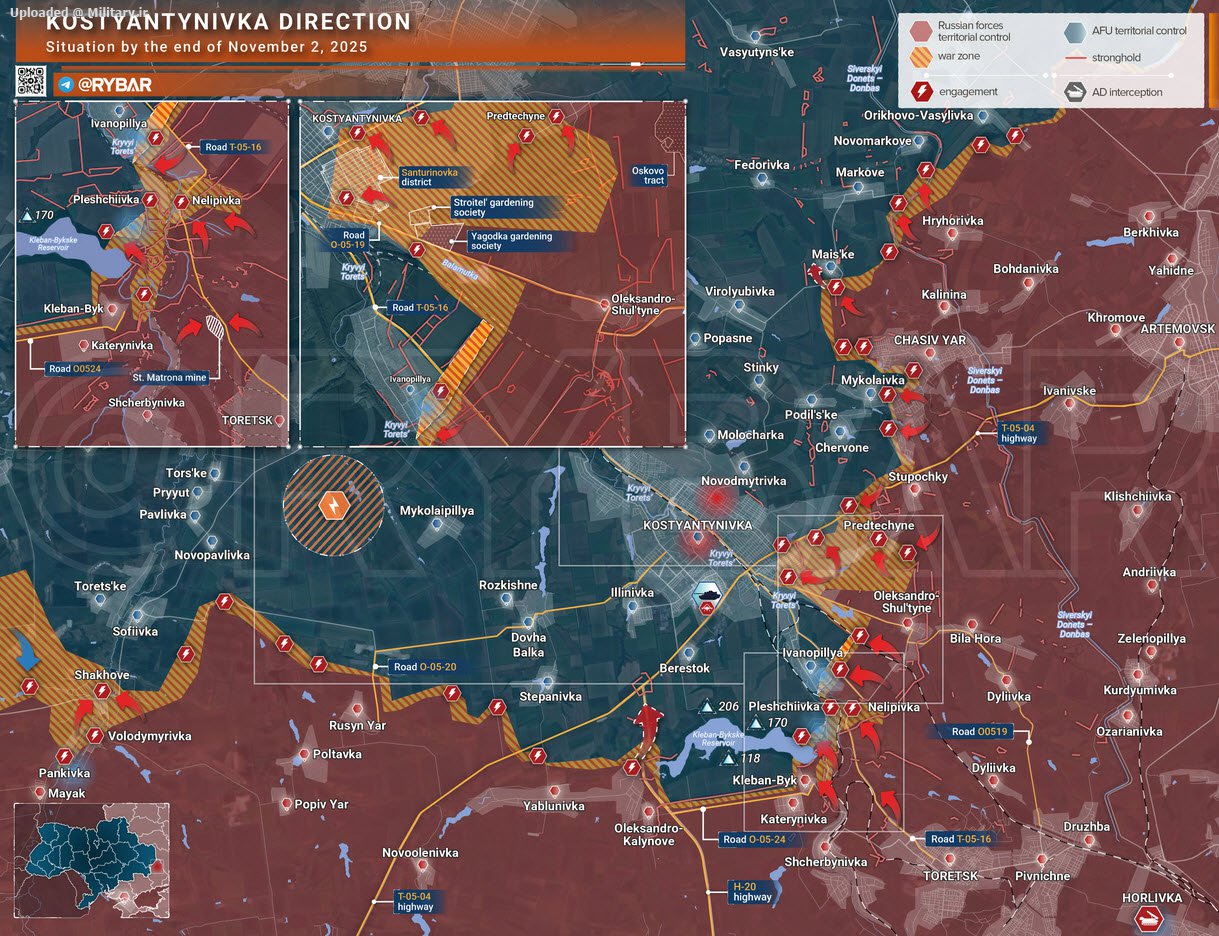
Task: Click the H-20 highway label
Action: coord(752,891)
